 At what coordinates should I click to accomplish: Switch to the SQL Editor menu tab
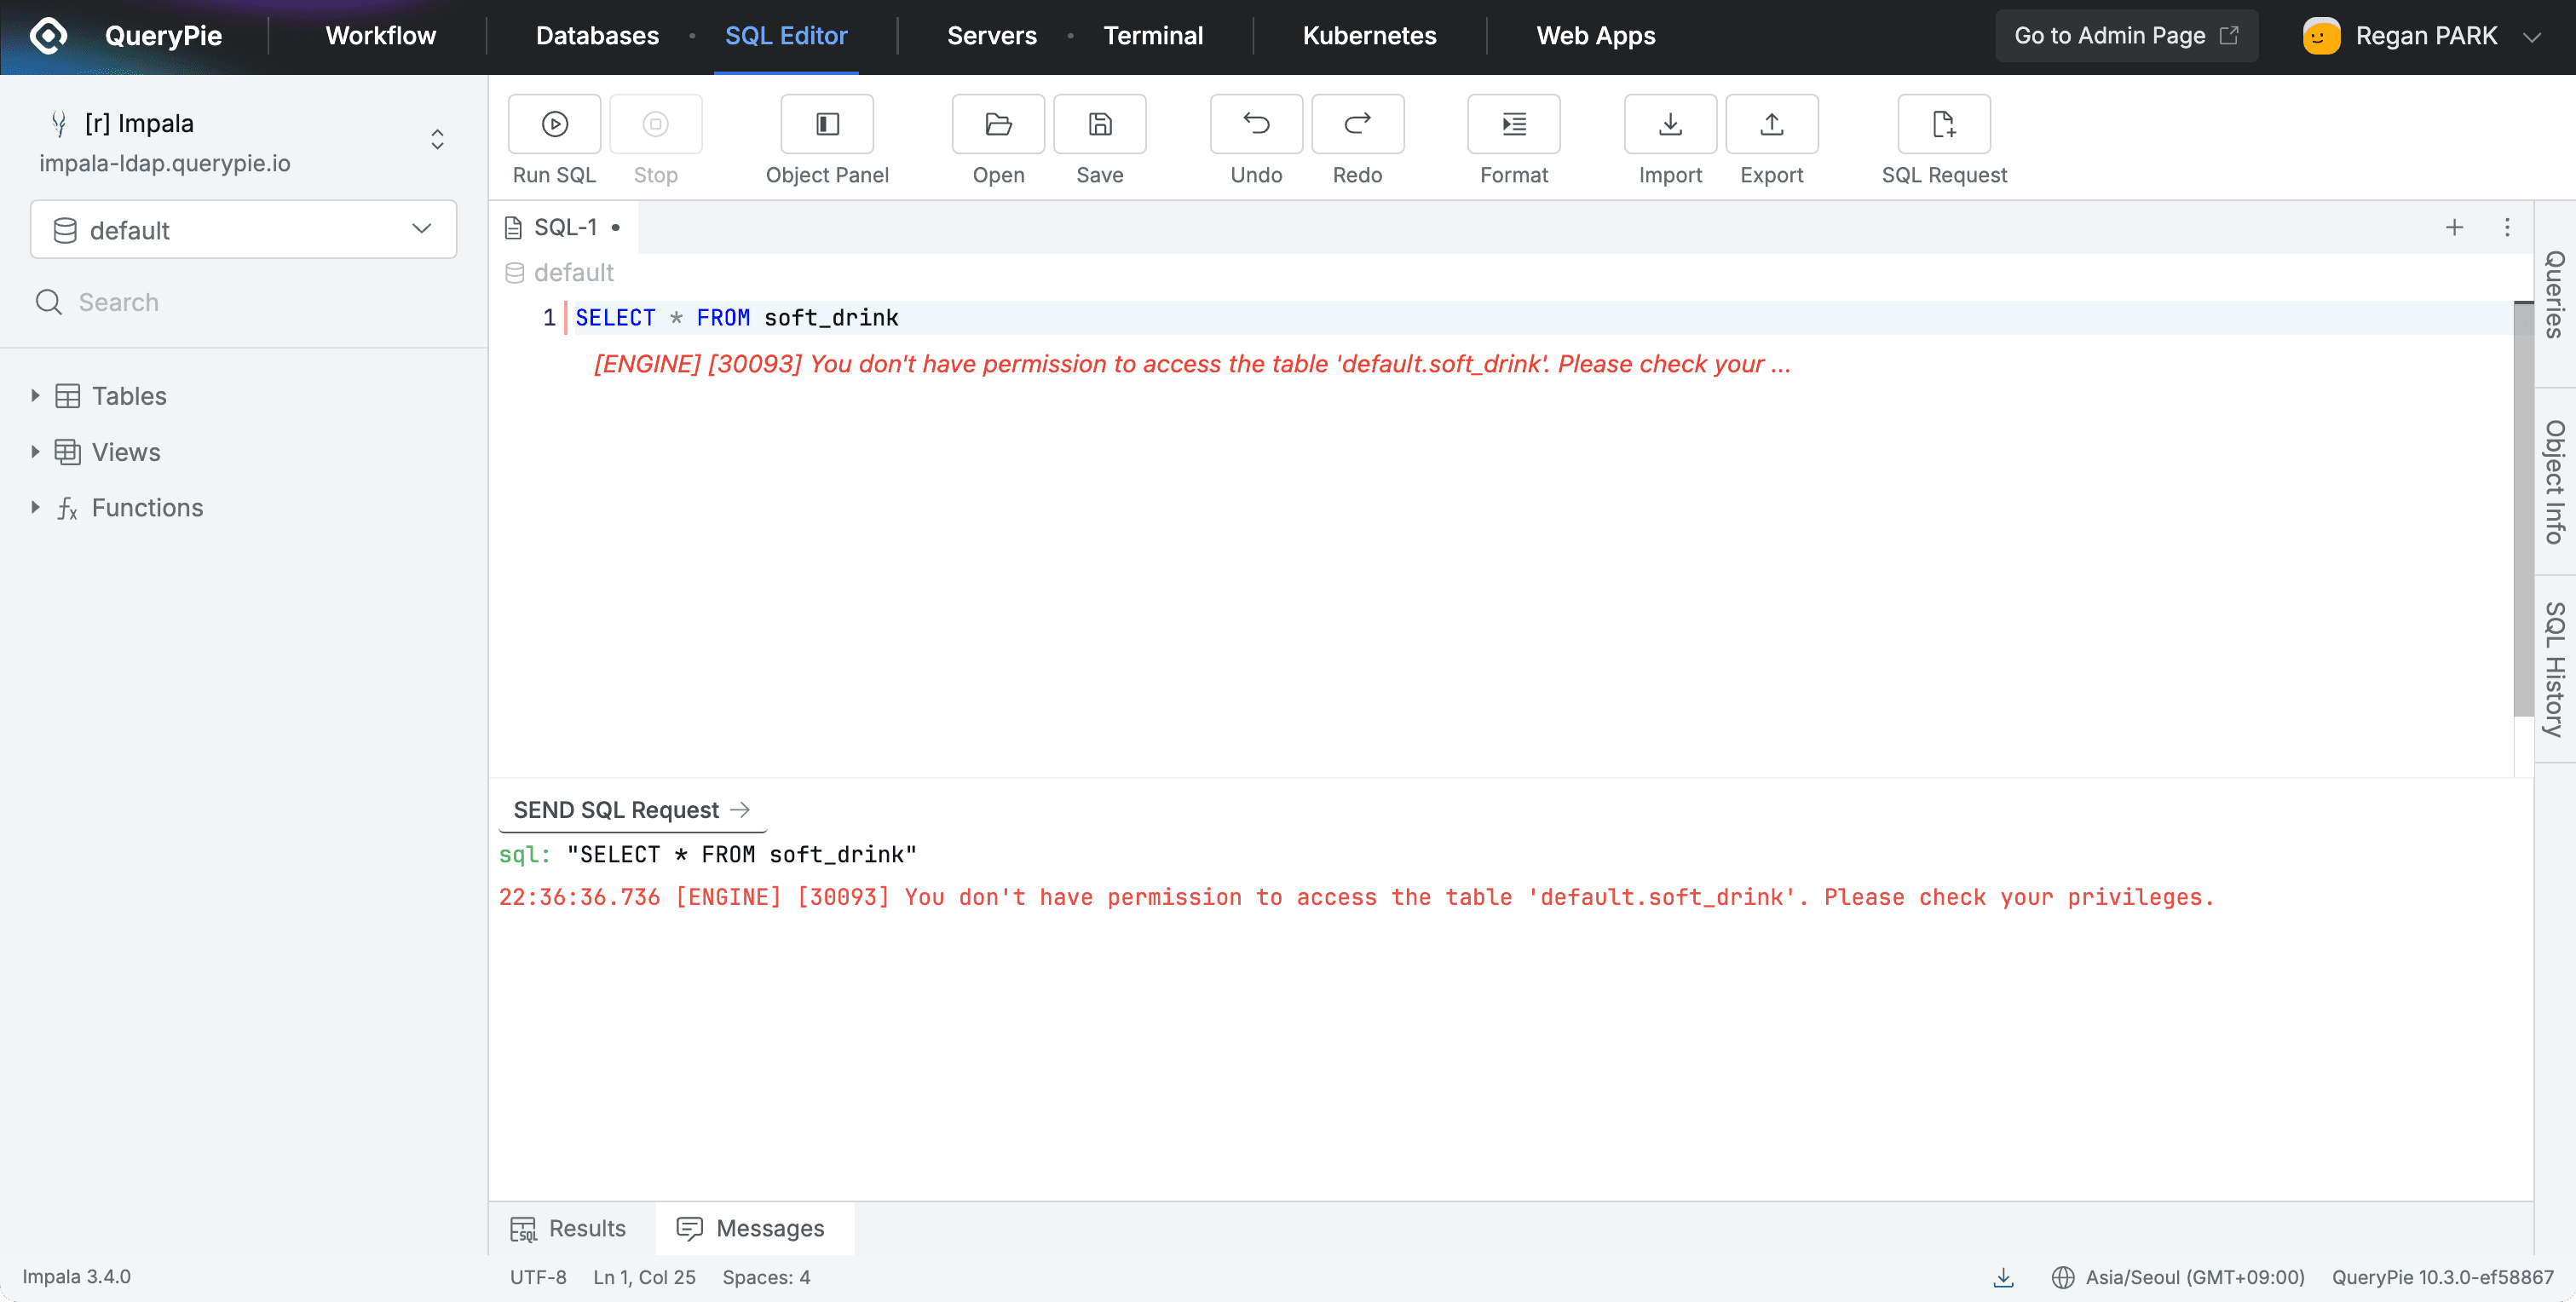(x=786, y=35)
